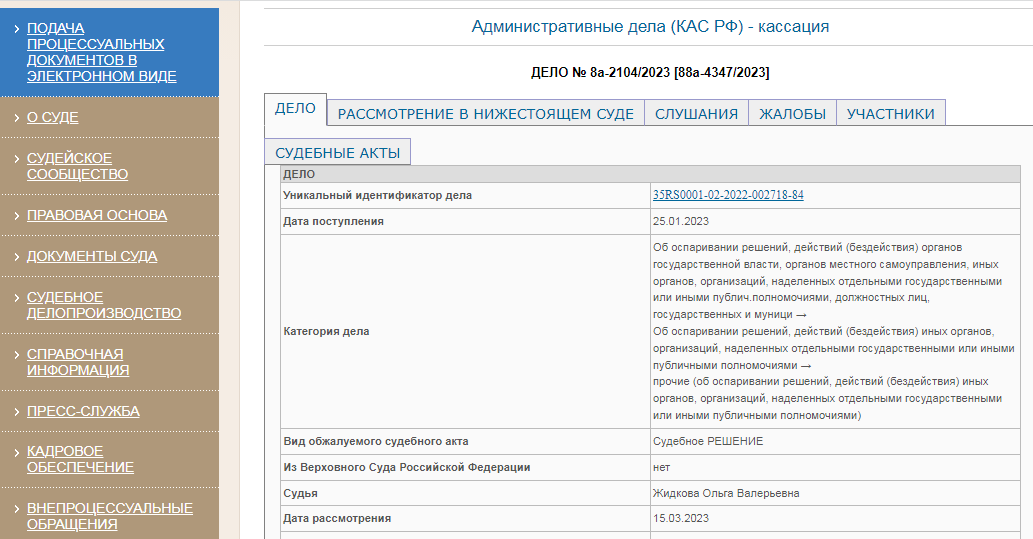Screen dimensions: 1033x539
Task: Click chevron arrow beside СУДЕБНОЕ ДЕЛОПРОИЗВОДСТВО
Action: 17,298
